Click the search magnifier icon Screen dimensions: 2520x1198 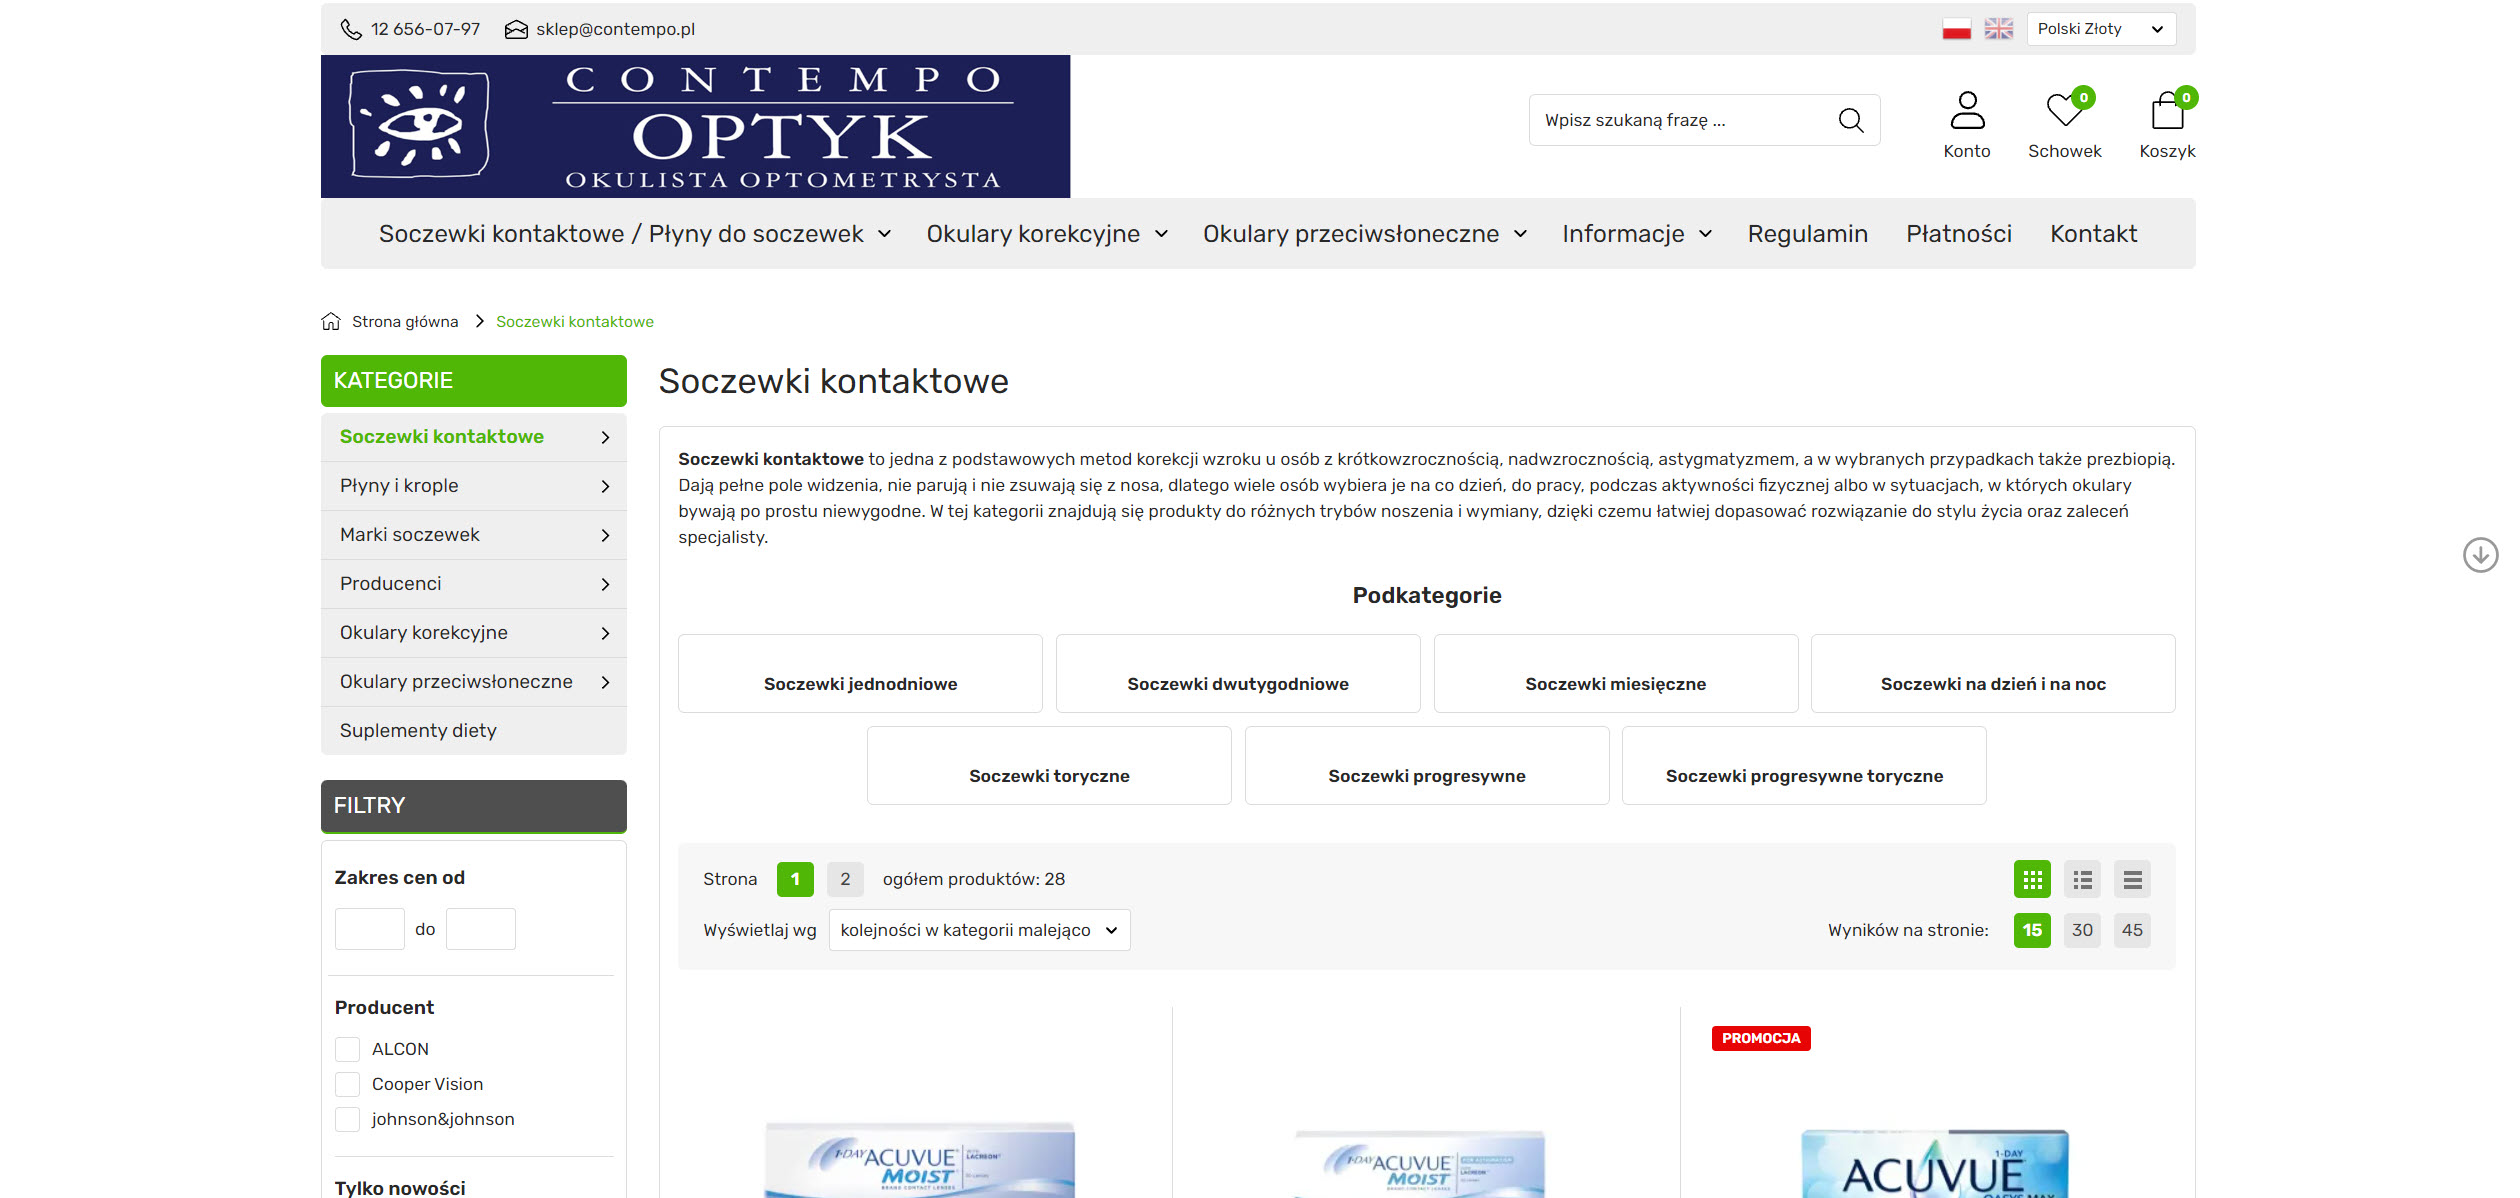[1851, 120]
